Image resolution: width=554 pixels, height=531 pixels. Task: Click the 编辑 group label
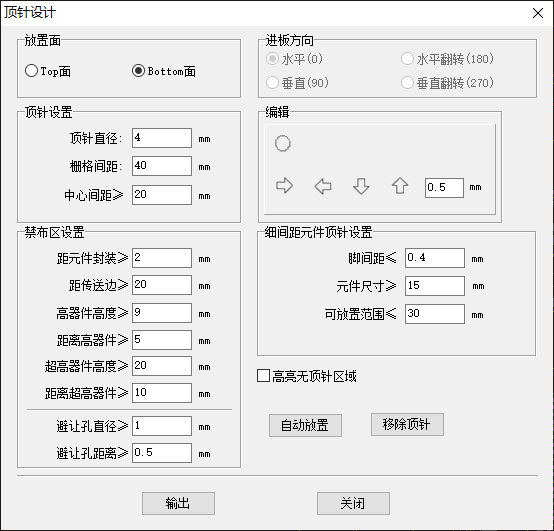click(277, 112)
